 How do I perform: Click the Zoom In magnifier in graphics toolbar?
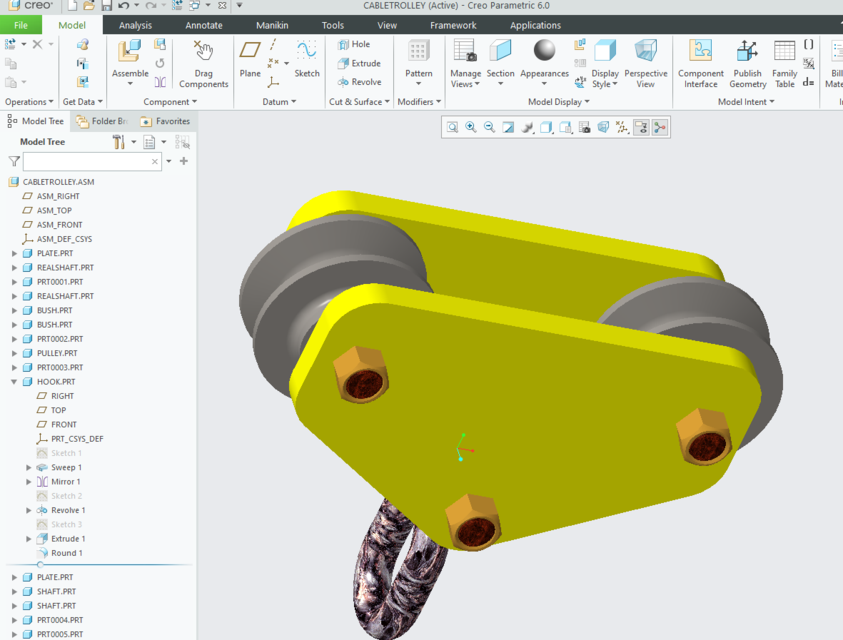coord(470,127)
